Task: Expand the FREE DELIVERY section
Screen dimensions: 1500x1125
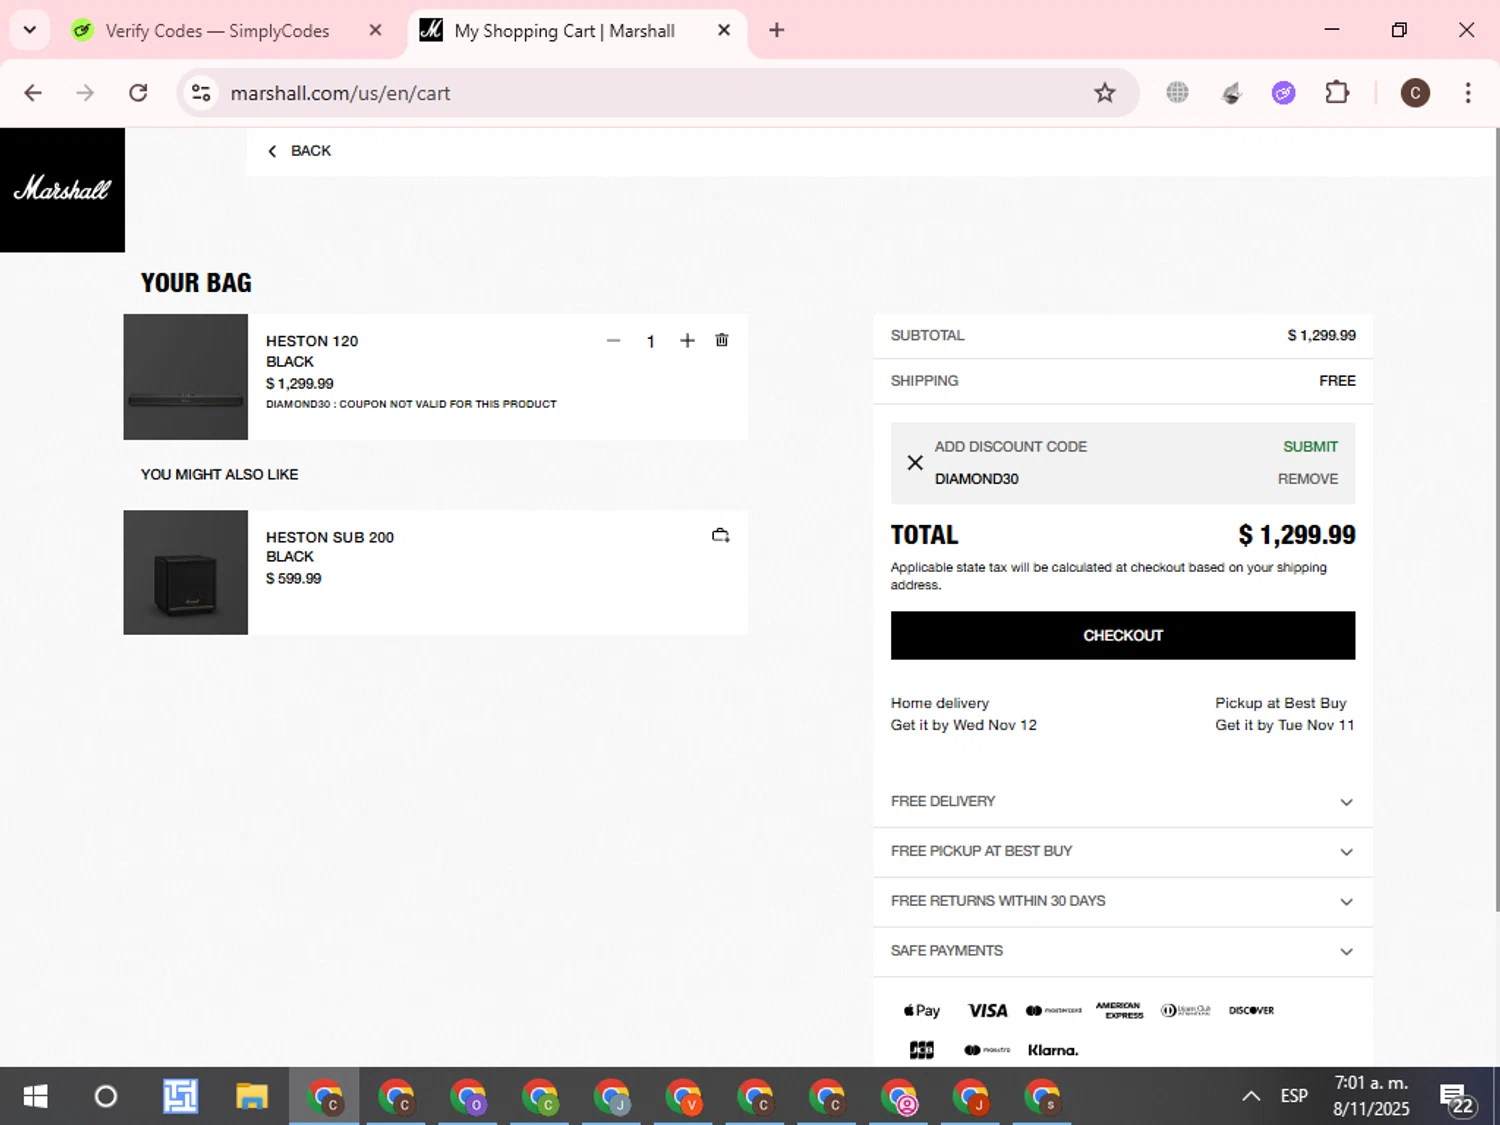Action: click(1123, 802)
